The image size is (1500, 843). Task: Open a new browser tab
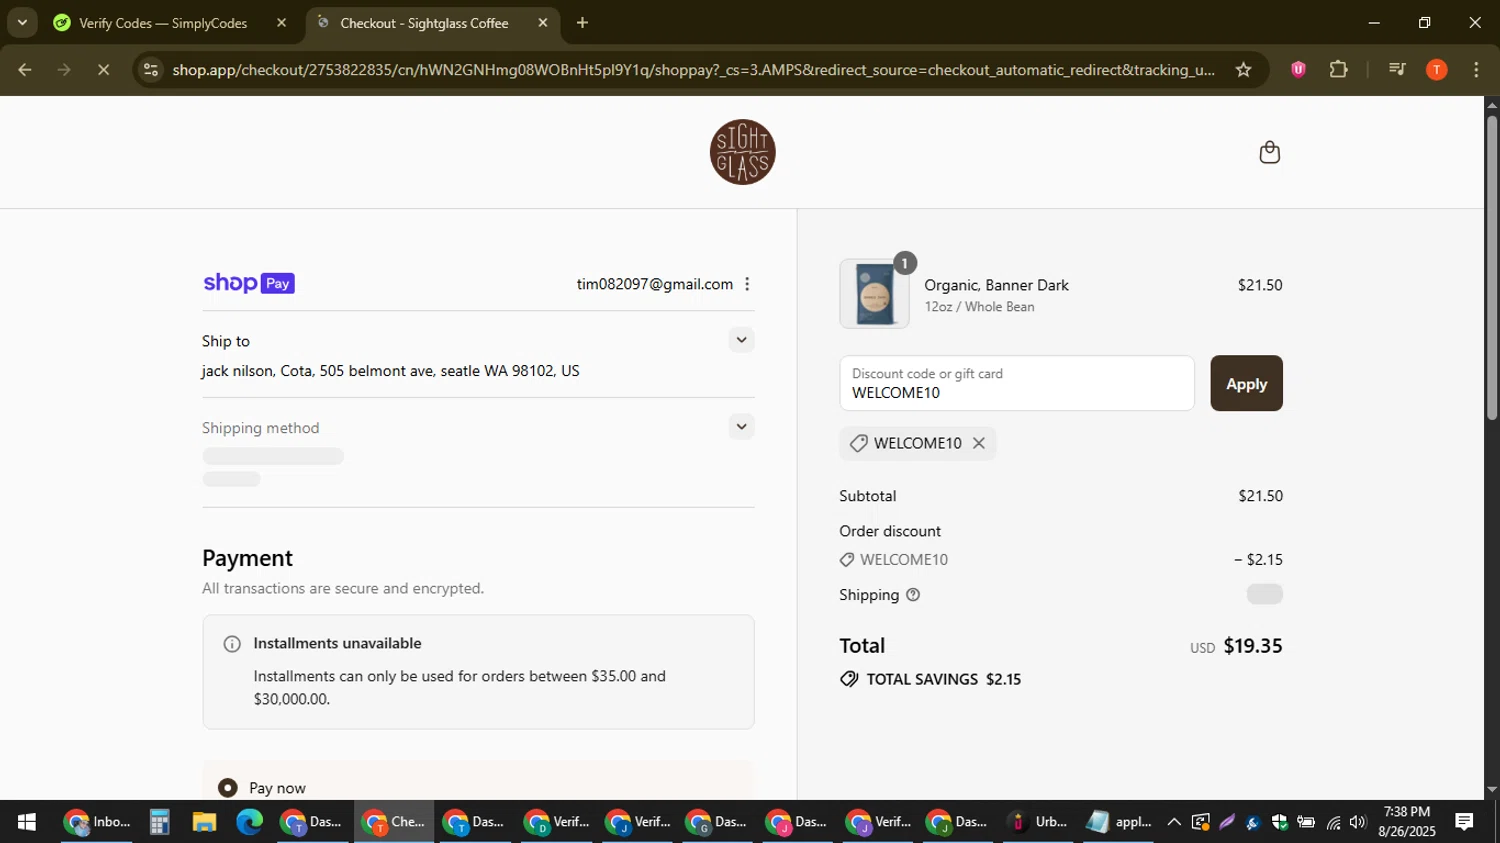point(583,22)
